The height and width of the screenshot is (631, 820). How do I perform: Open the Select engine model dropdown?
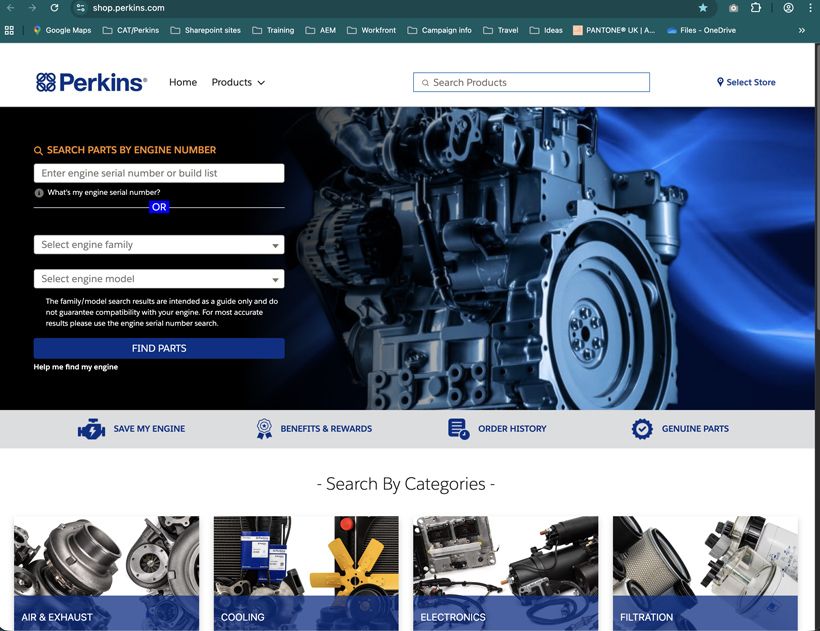coord(159,278)
